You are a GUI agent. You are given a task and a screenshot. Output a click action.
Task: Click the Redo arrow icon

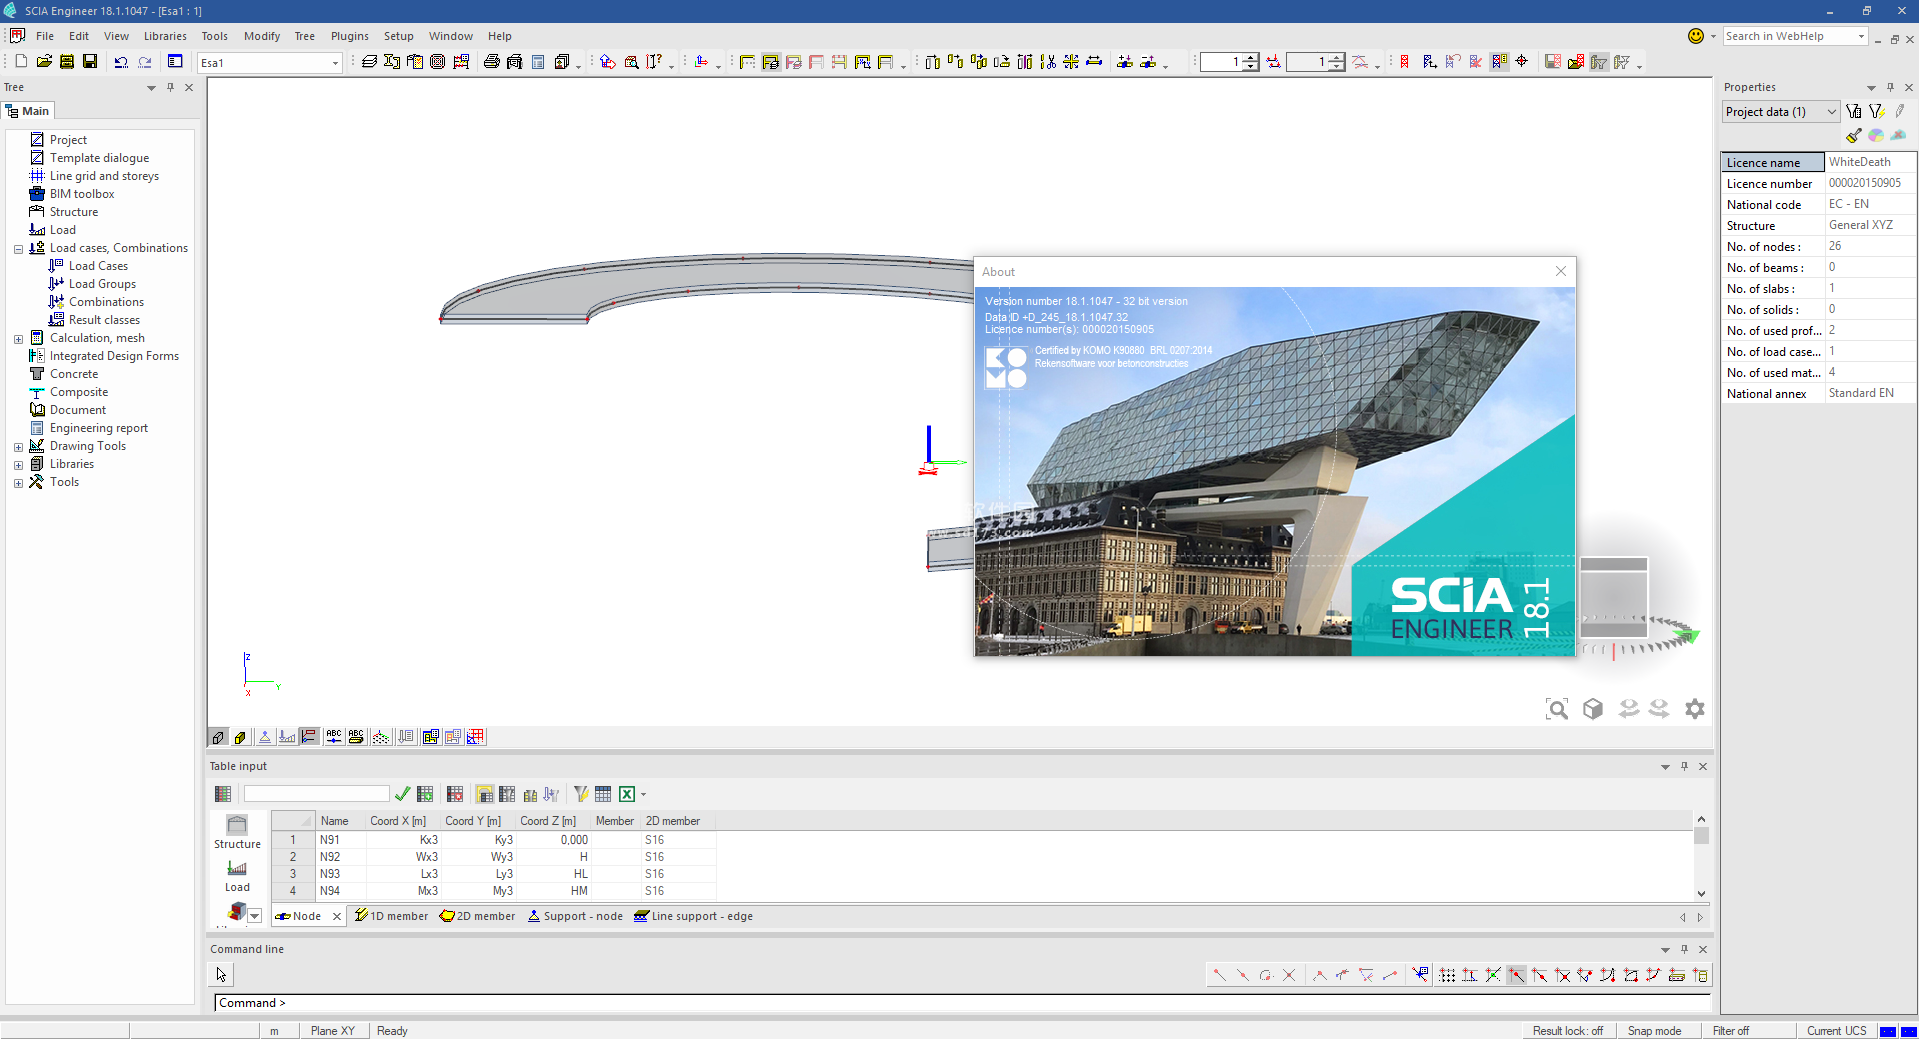(145, 62)
